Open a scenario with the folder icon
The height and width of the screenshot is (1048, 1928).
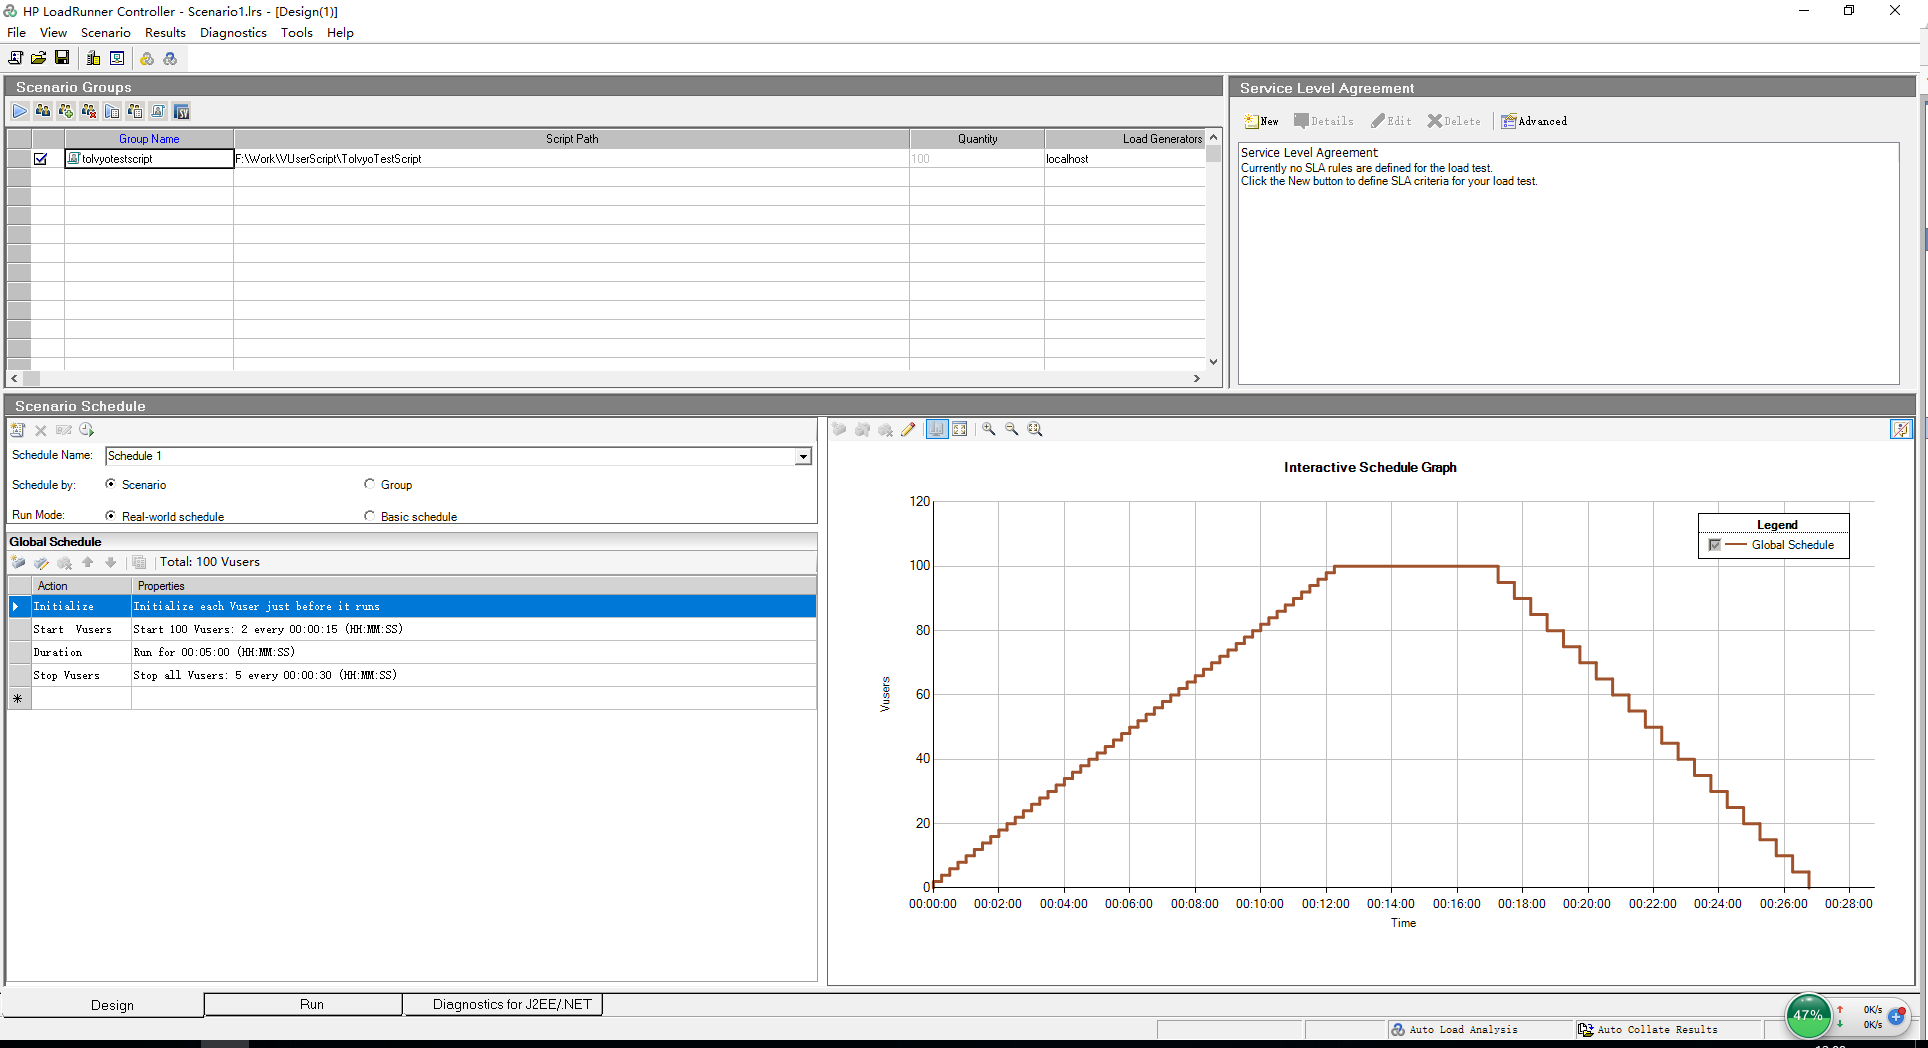38,58
